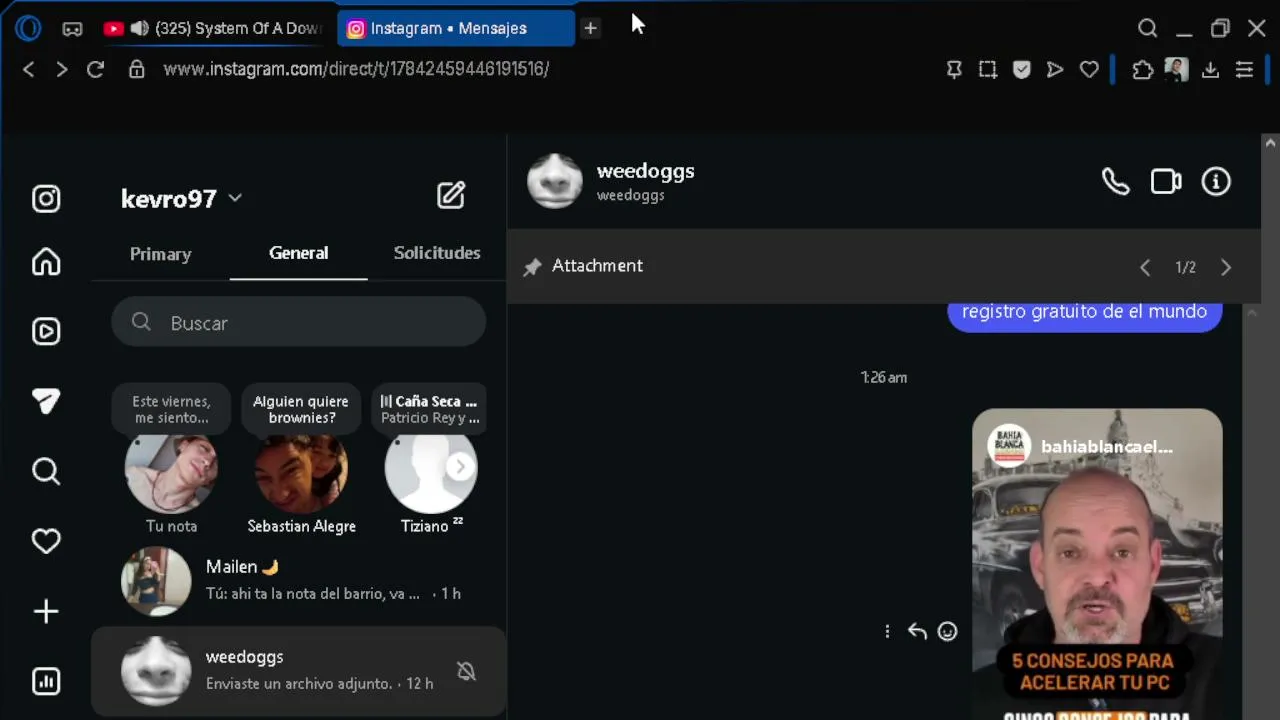Switch to General inbox tab
The width and height of the screenshot is (1280, 720).
[298, 253]
